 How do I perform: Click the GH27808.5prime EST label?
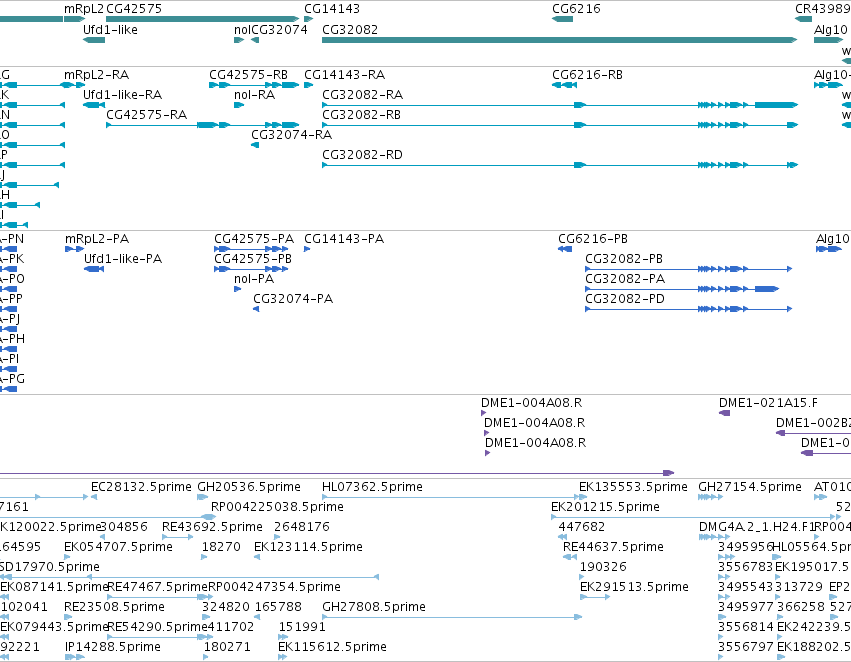[374, 607]
